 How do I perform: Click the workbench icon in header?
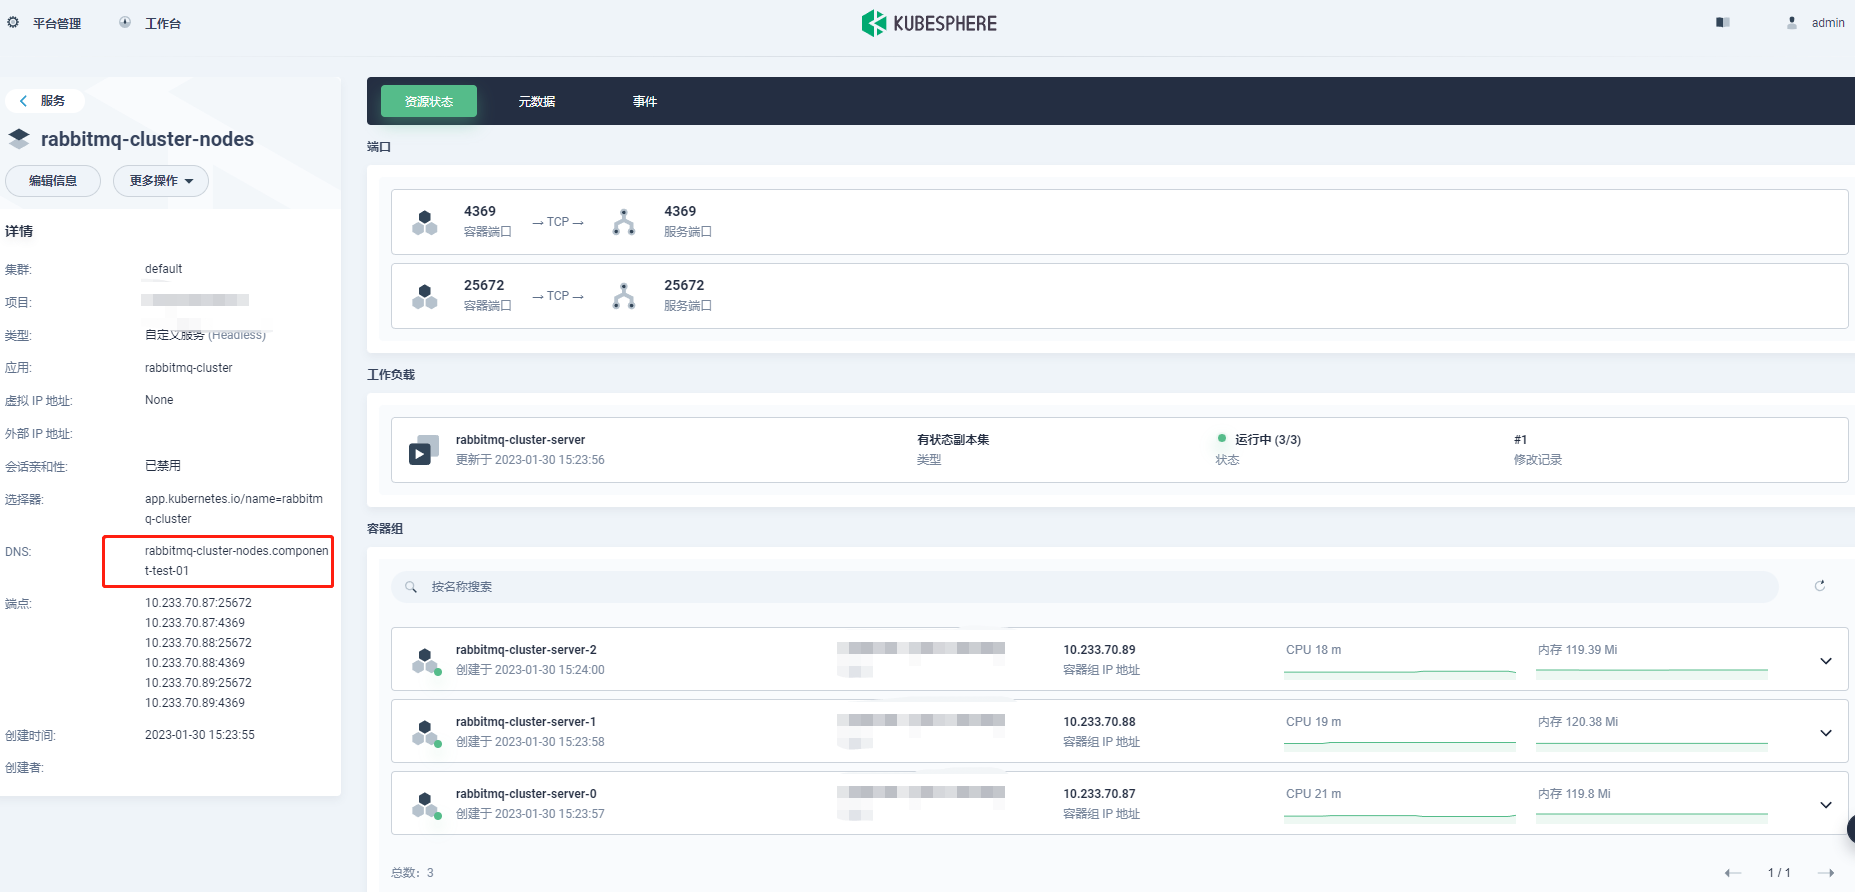(125, 22)
